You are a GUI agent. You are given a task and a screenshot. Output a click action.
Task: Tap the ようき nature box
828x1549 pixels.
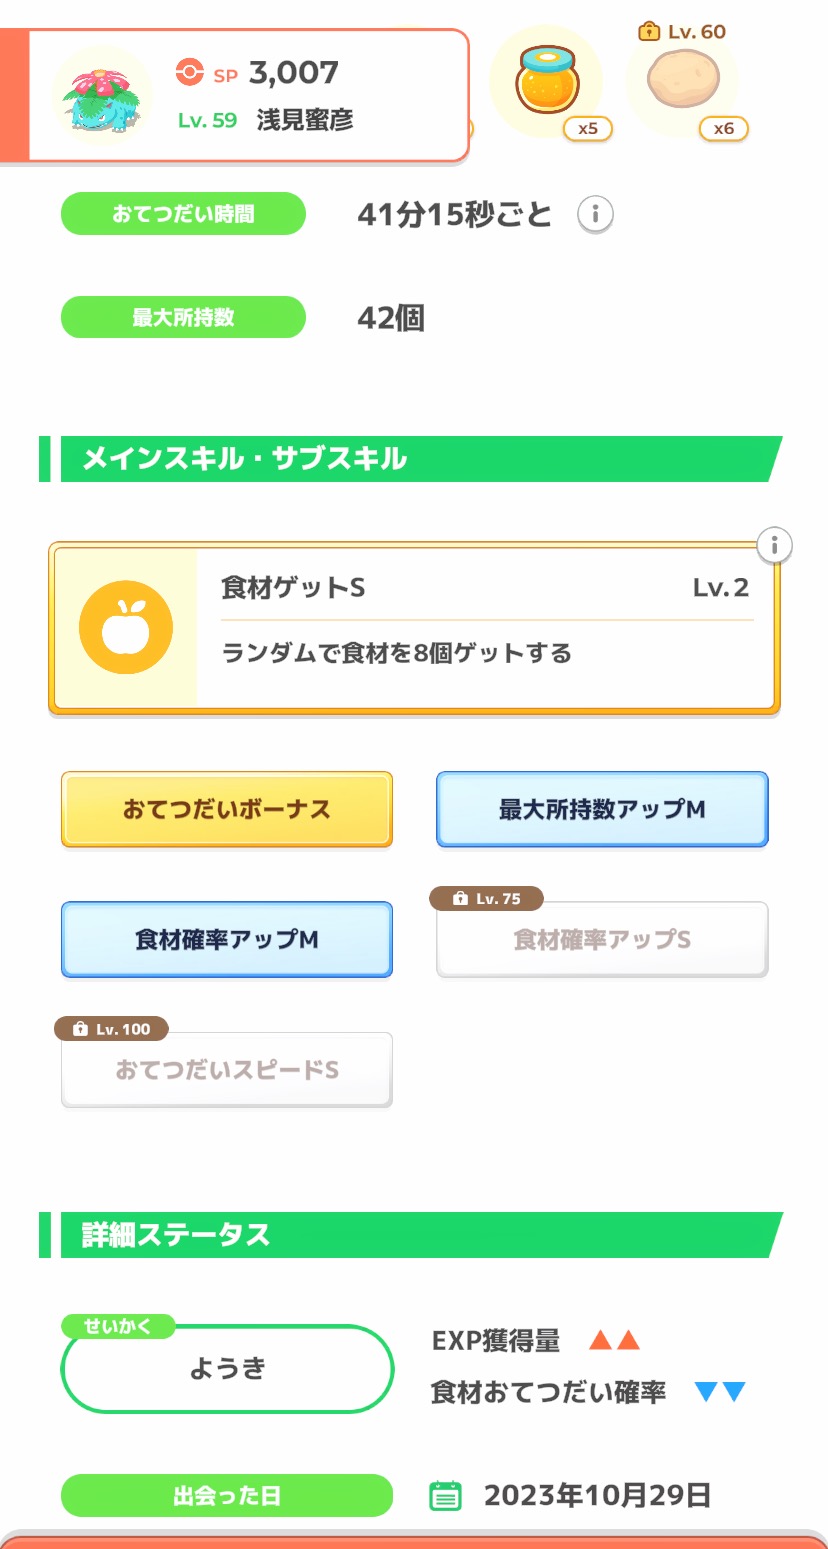coord(227,1369)
